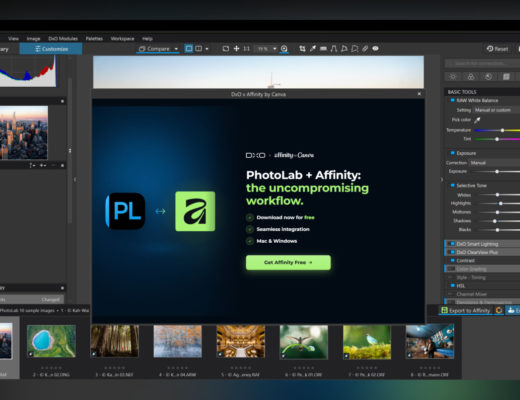Select the forest trees thumbnail
The image size is (520, 400).
(115, 341)
